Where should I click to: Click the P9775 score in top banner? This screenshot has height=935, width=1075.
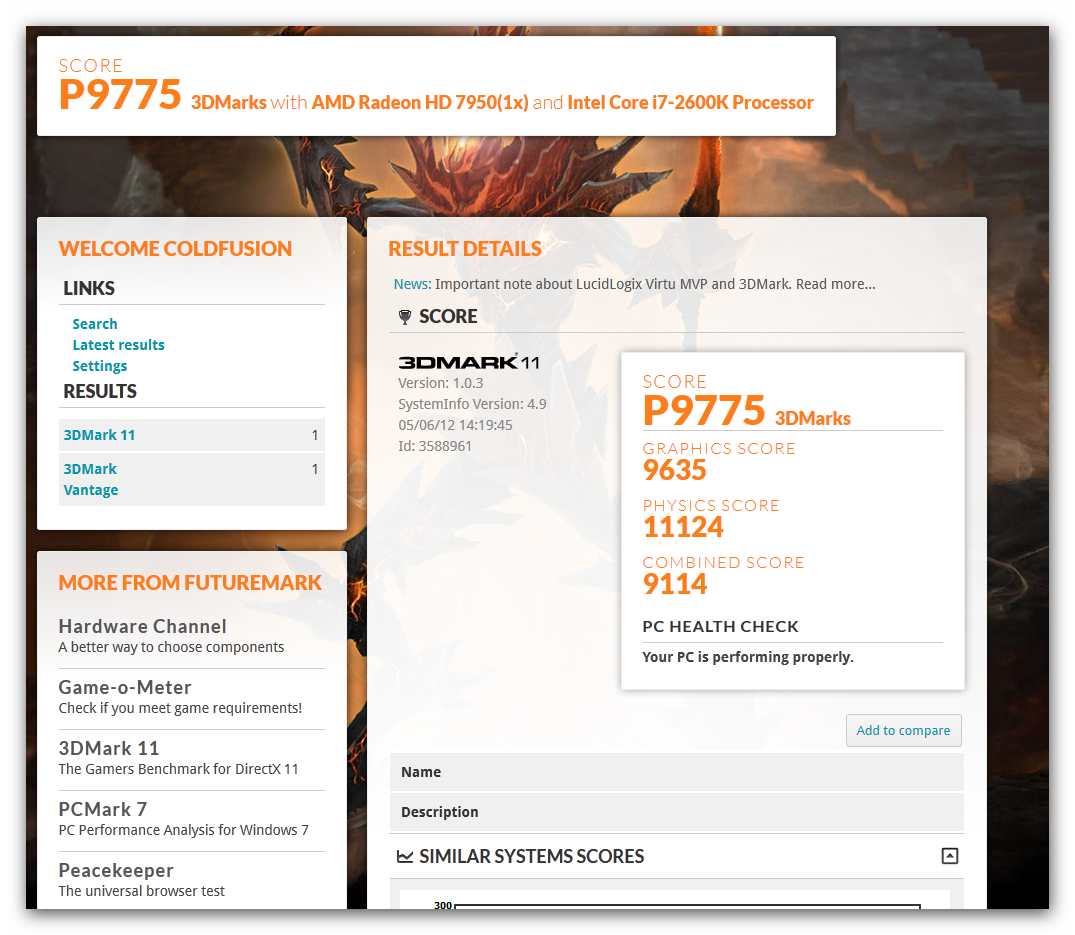(120, 95)
